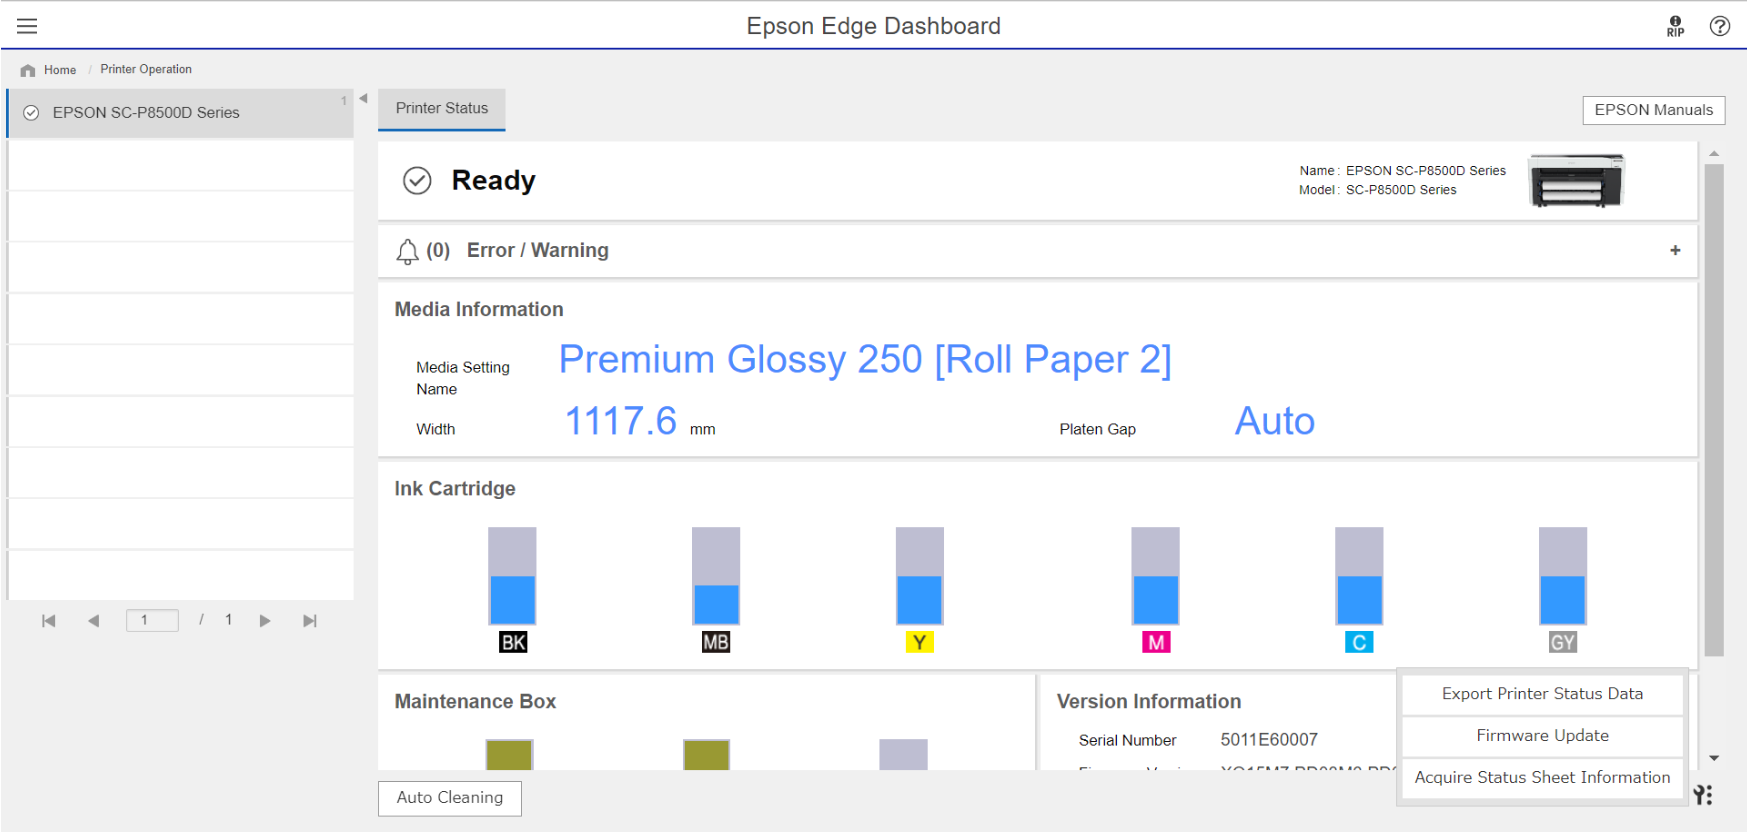Click the Ready status check icon
The image size is (1749, 835).
pyautogui.click(x=417, y=181)
